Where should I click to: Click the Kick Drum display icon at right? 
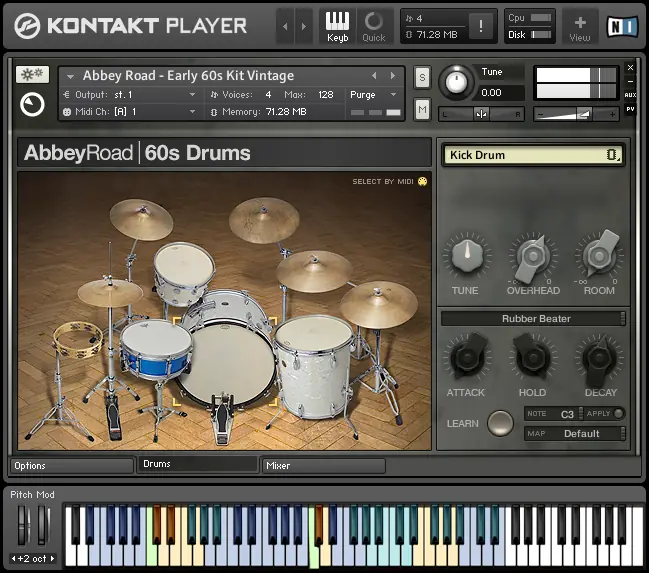(x=613, y=155)
